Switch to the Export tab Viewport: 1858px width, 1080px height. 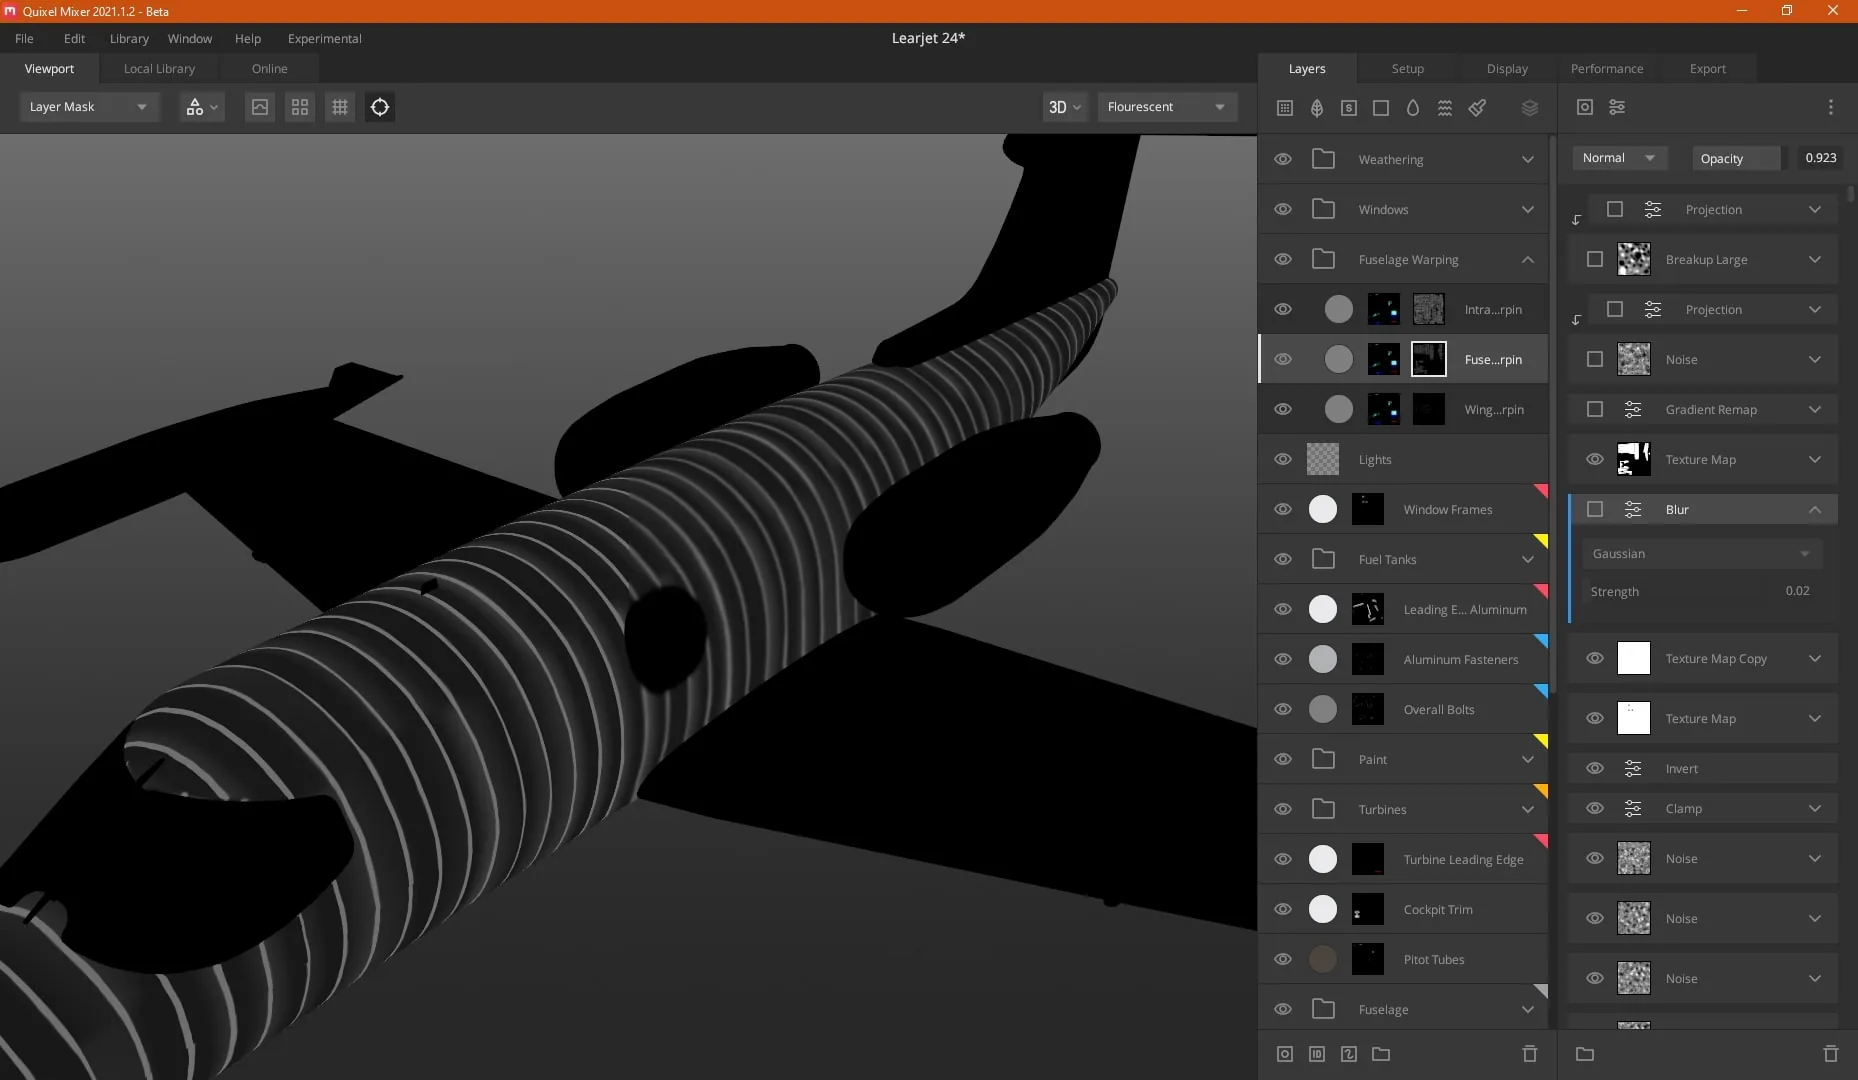point(1707,69)
